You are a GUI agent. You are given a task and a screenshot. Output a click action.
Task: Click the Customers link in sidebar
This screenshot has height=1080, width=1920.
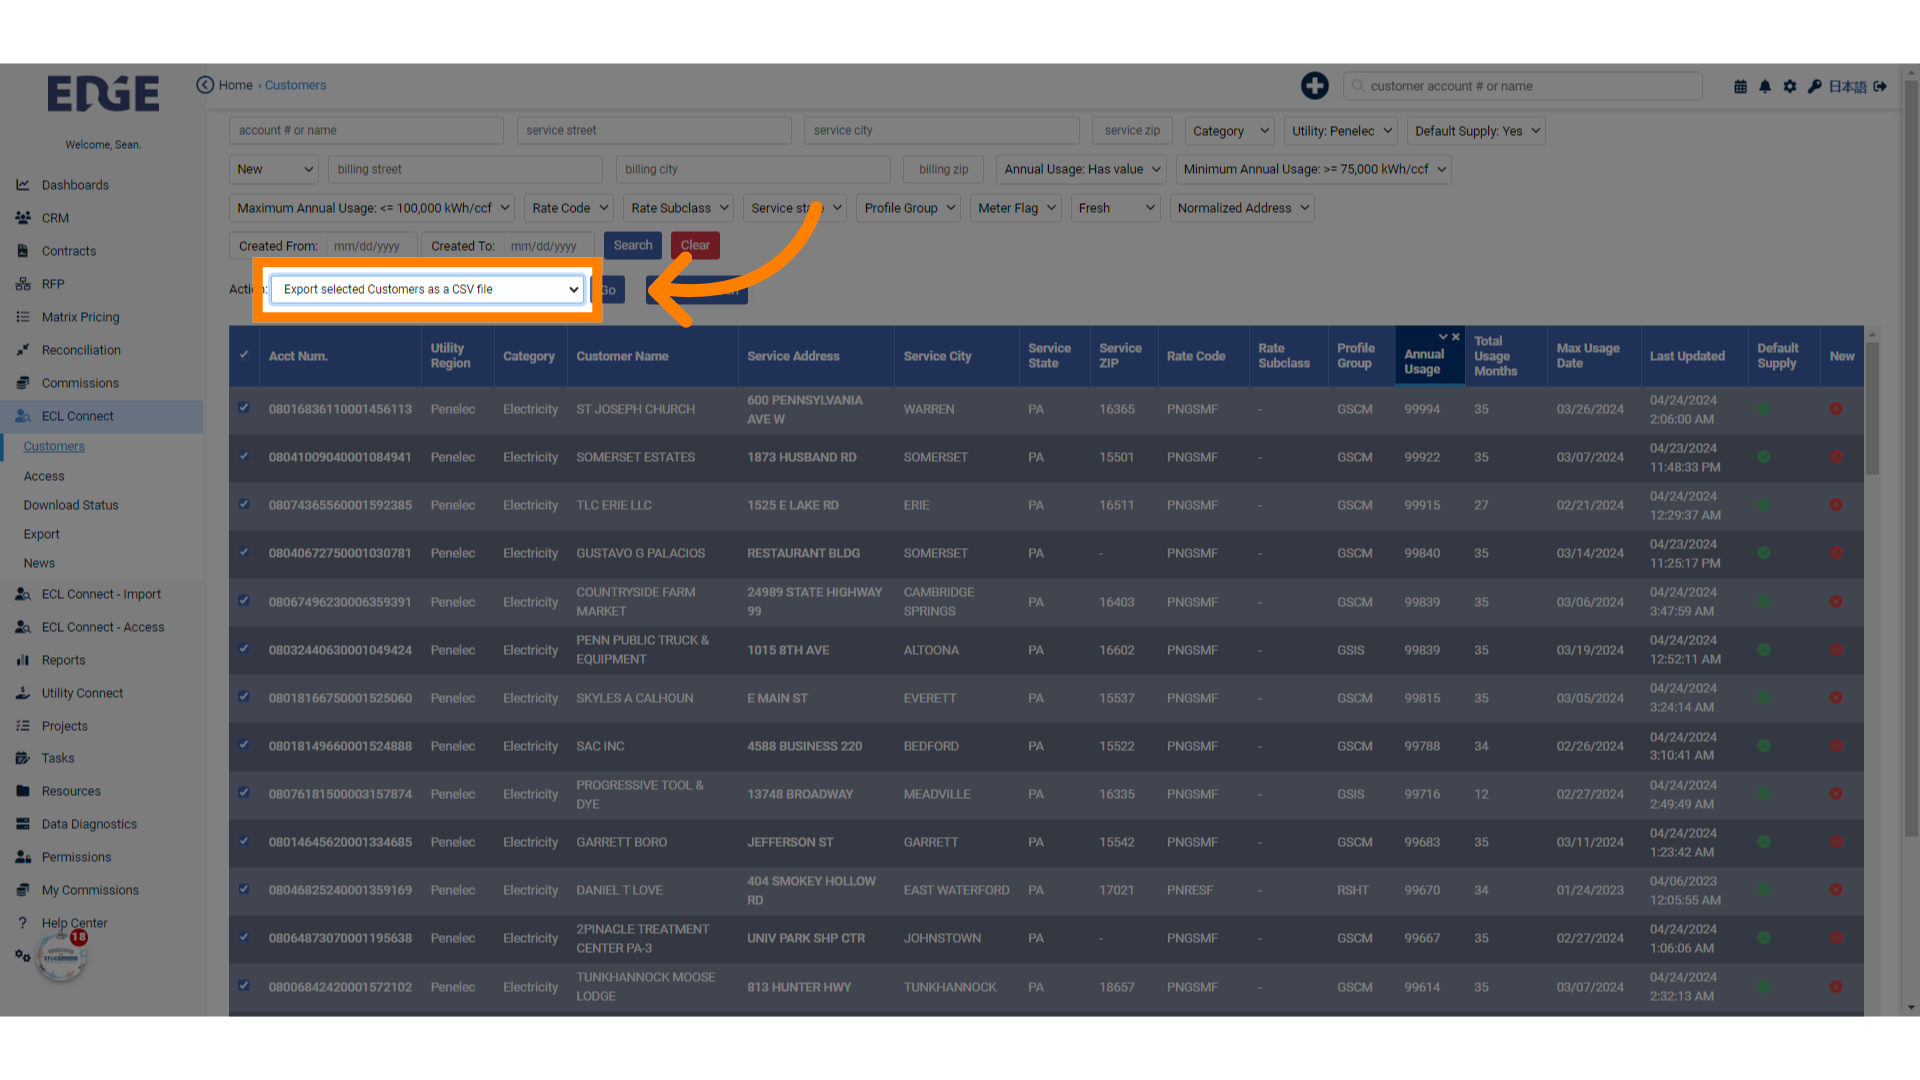pos(54,446)
